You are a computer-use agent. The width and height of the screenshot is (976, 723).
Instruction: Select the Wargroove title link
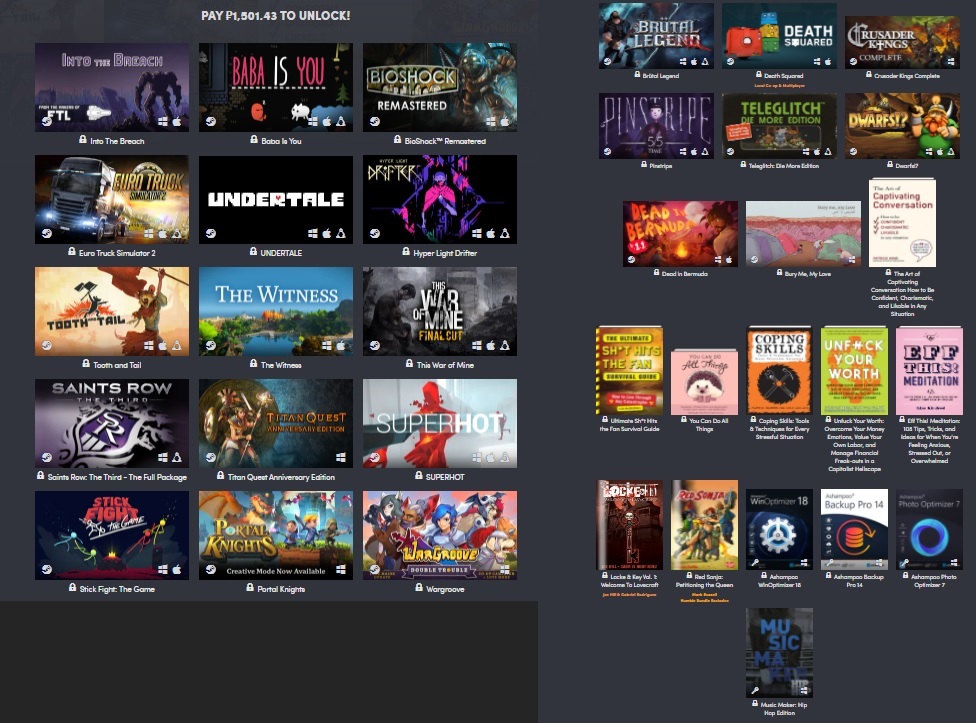point(445,589)
